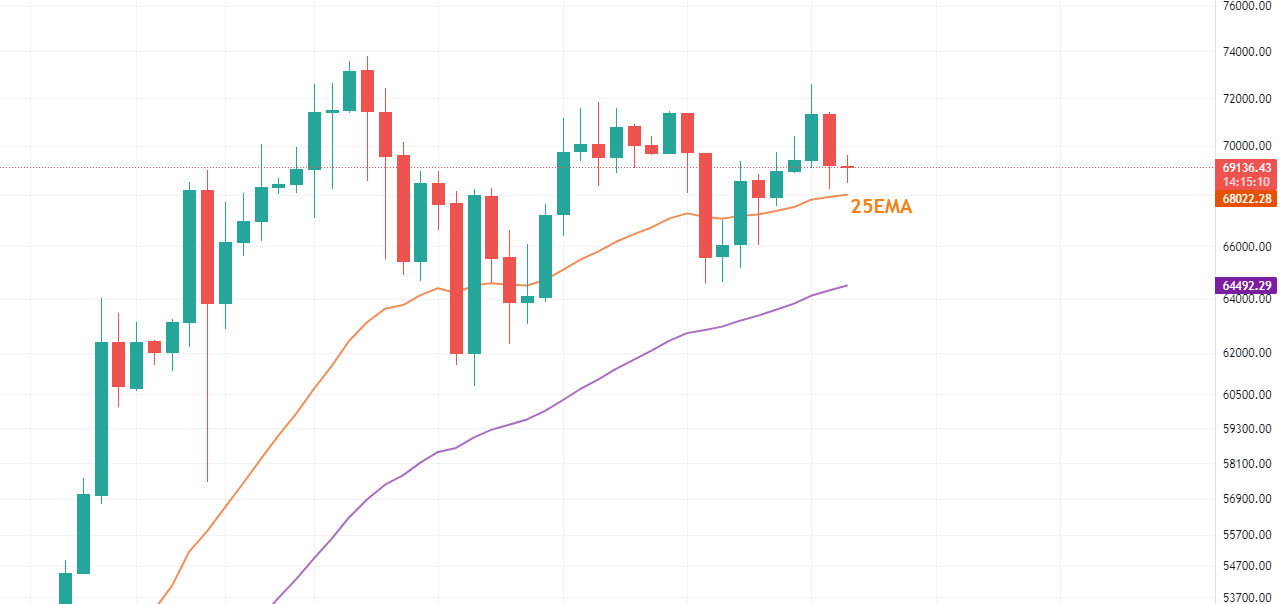Select the current price label 69136.43

pyautogui.click(x=1246, y=167)
